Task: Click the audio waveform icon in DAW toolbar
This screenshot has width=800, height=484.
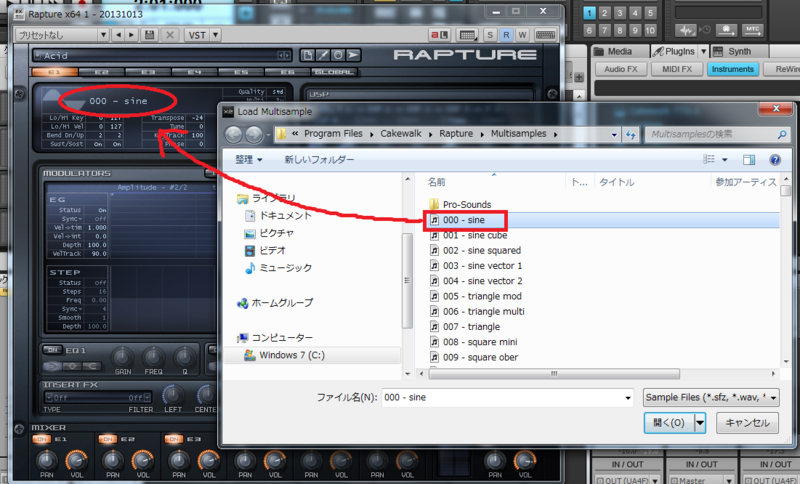Action: [686, 30]
